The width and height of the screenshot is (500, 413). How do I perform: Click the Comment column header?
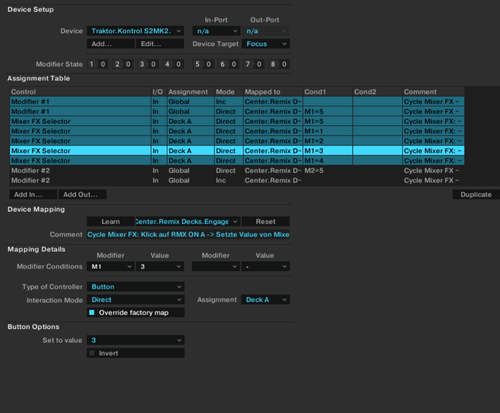tap(433, 92)
